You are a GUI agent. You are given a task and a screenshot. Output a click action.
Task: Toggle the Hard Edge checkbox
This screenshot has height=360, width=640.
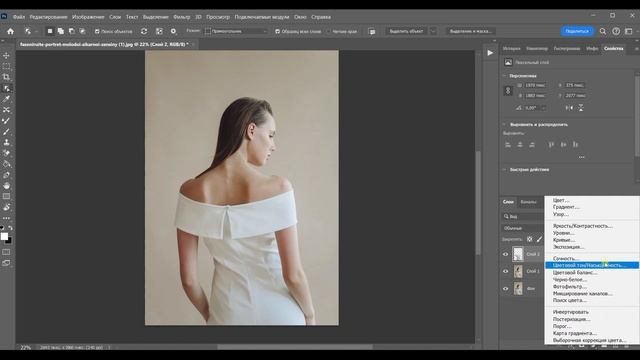click(329, 31)
